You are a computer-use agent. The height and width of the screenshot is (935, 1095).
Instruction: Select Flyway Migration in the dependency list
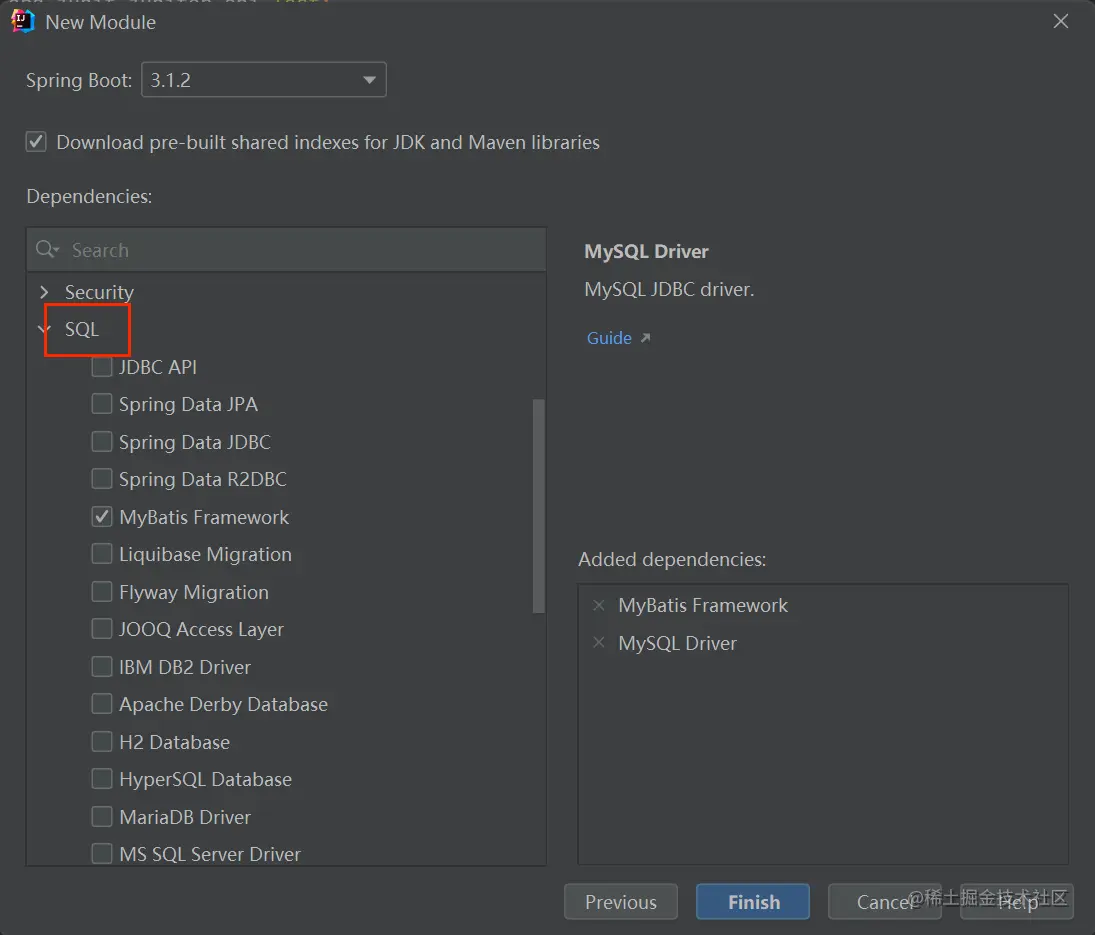(193, 592)
